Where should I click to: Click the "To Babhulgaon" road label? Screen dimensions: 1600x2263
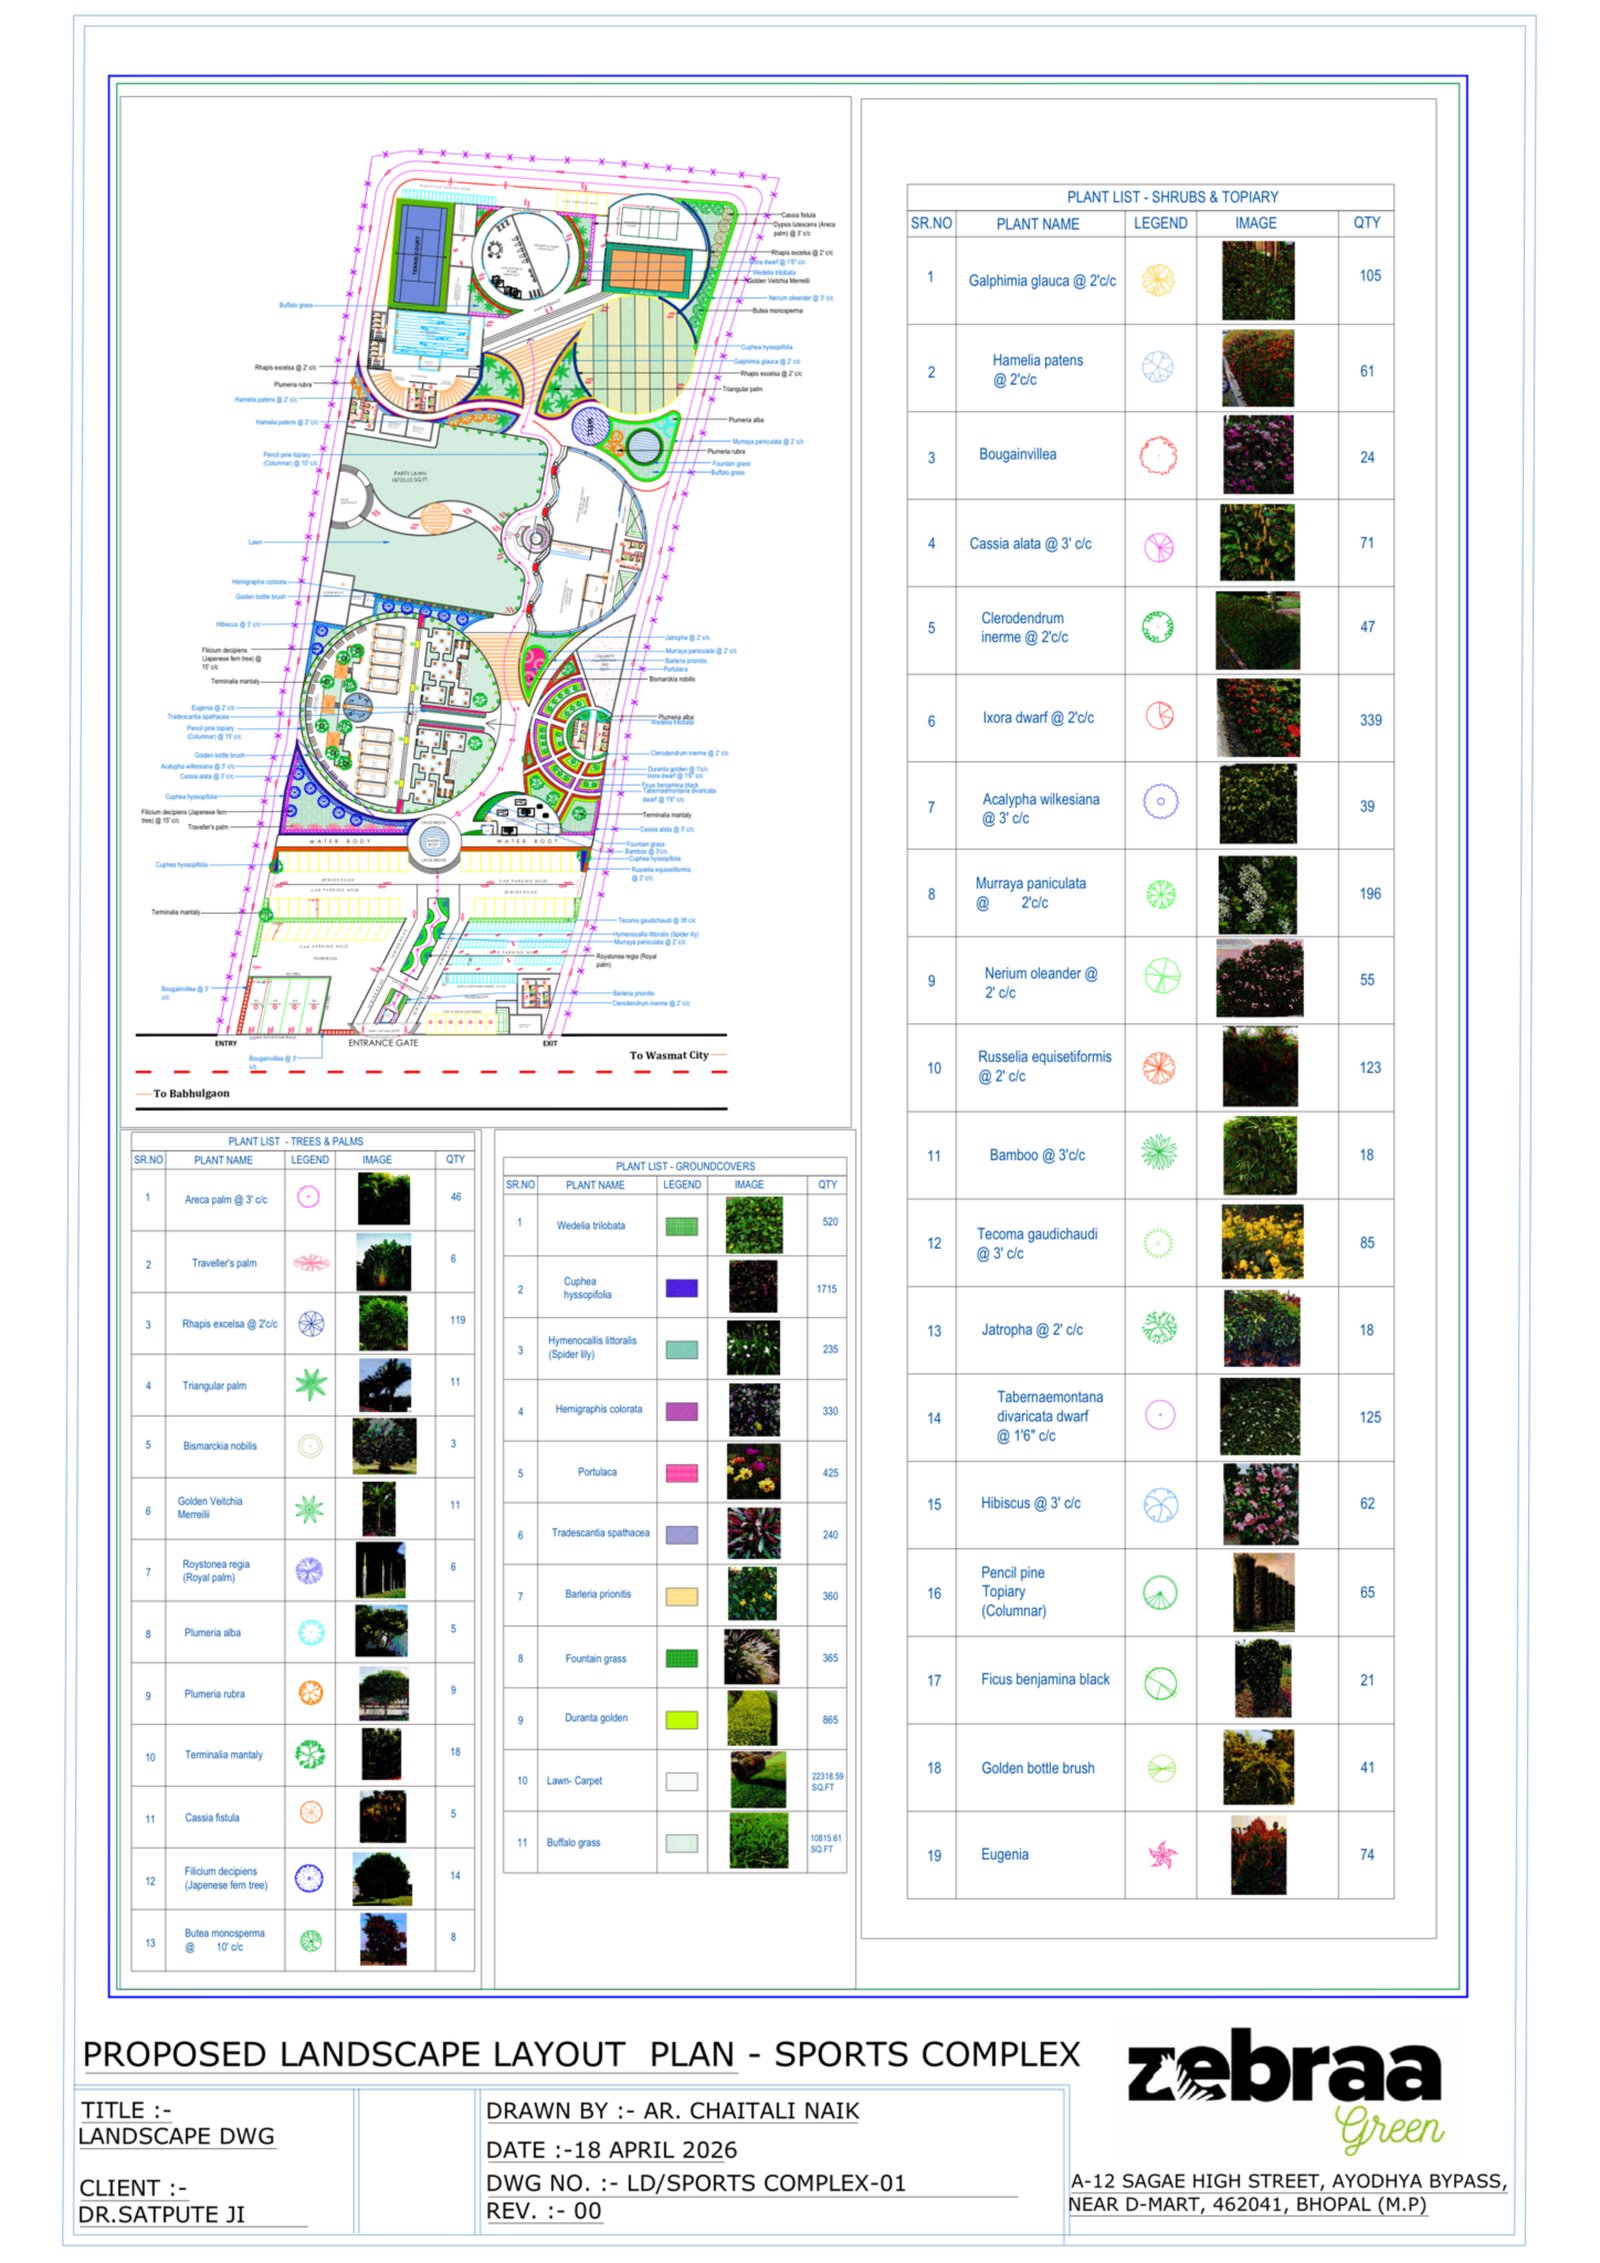point(191,1093)
